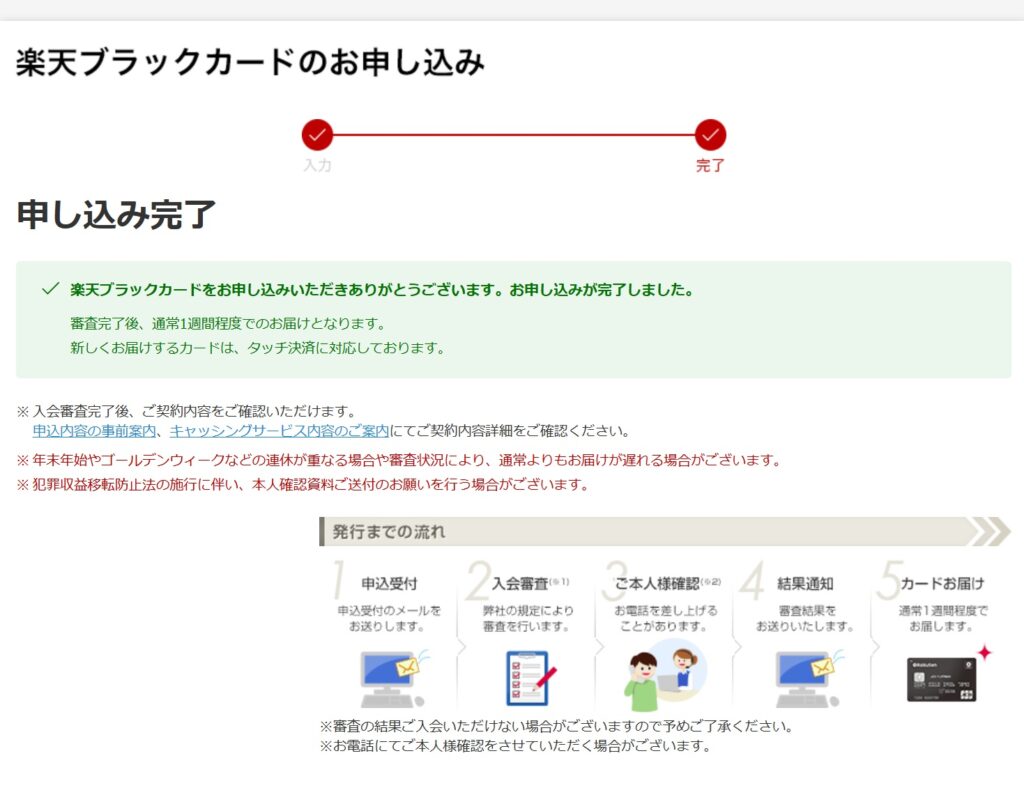Click the 結果通知 step title
1024x797 pixels.
805,583
